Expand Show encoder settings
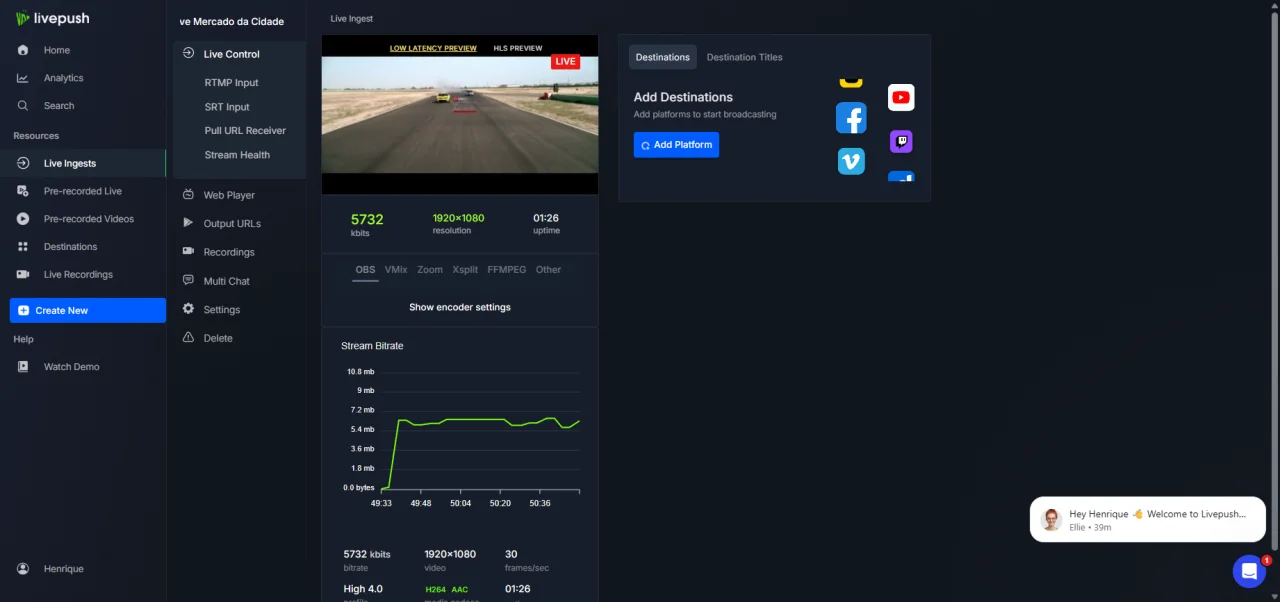The image size is (1280, 602). coord(460,307)
